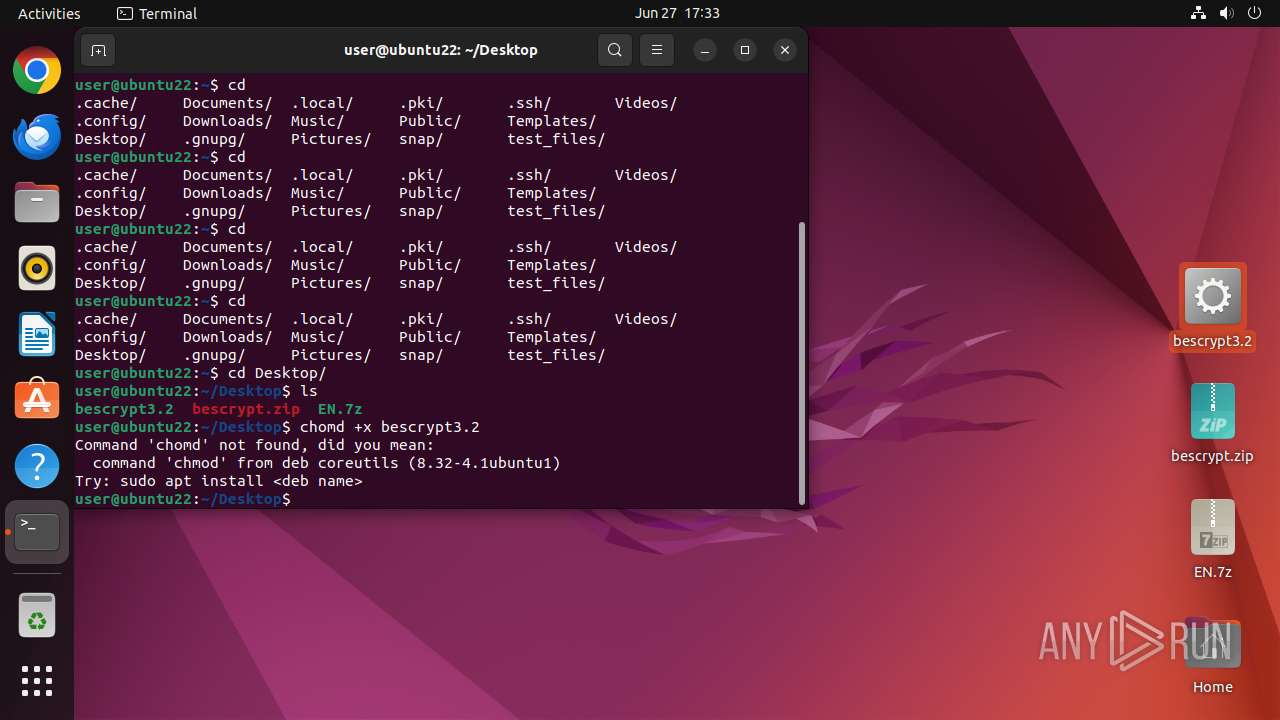Click the current prompt line in terminal
The image size is (1280, 720).
[x=183, y=499]
